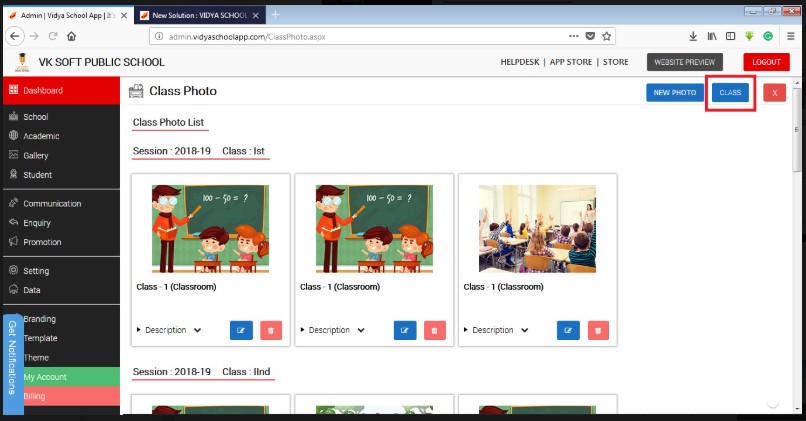Click the Grammarly green circle extension icon

(x=768, y=36)
